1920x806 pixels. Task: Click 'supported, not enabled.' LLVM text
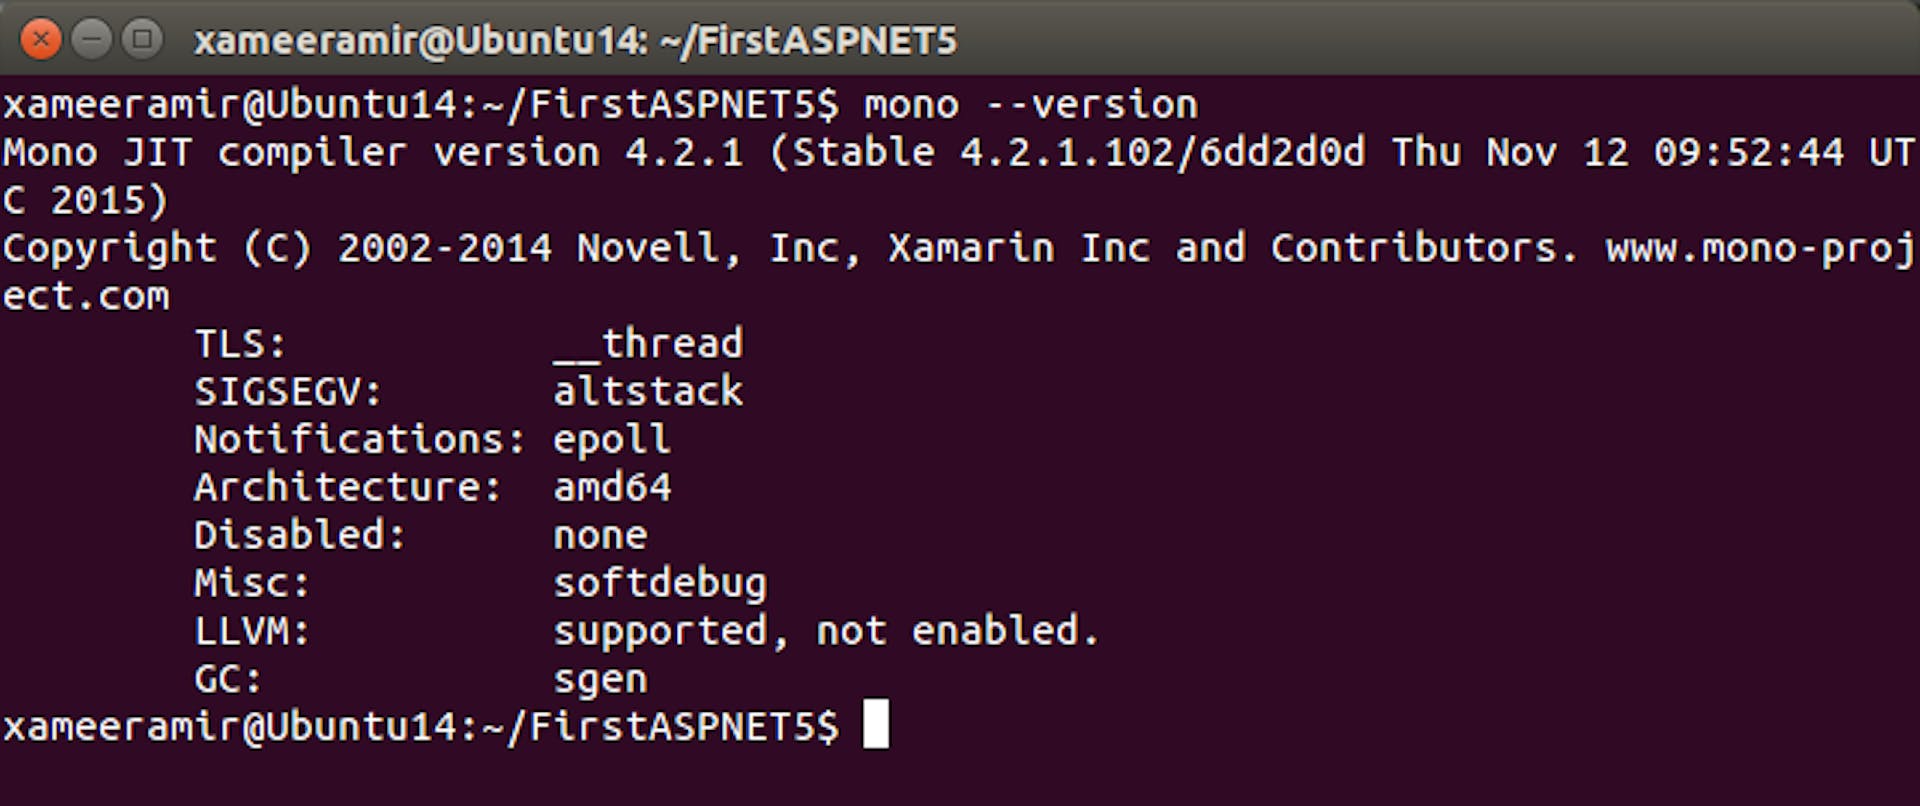(826, 631)
